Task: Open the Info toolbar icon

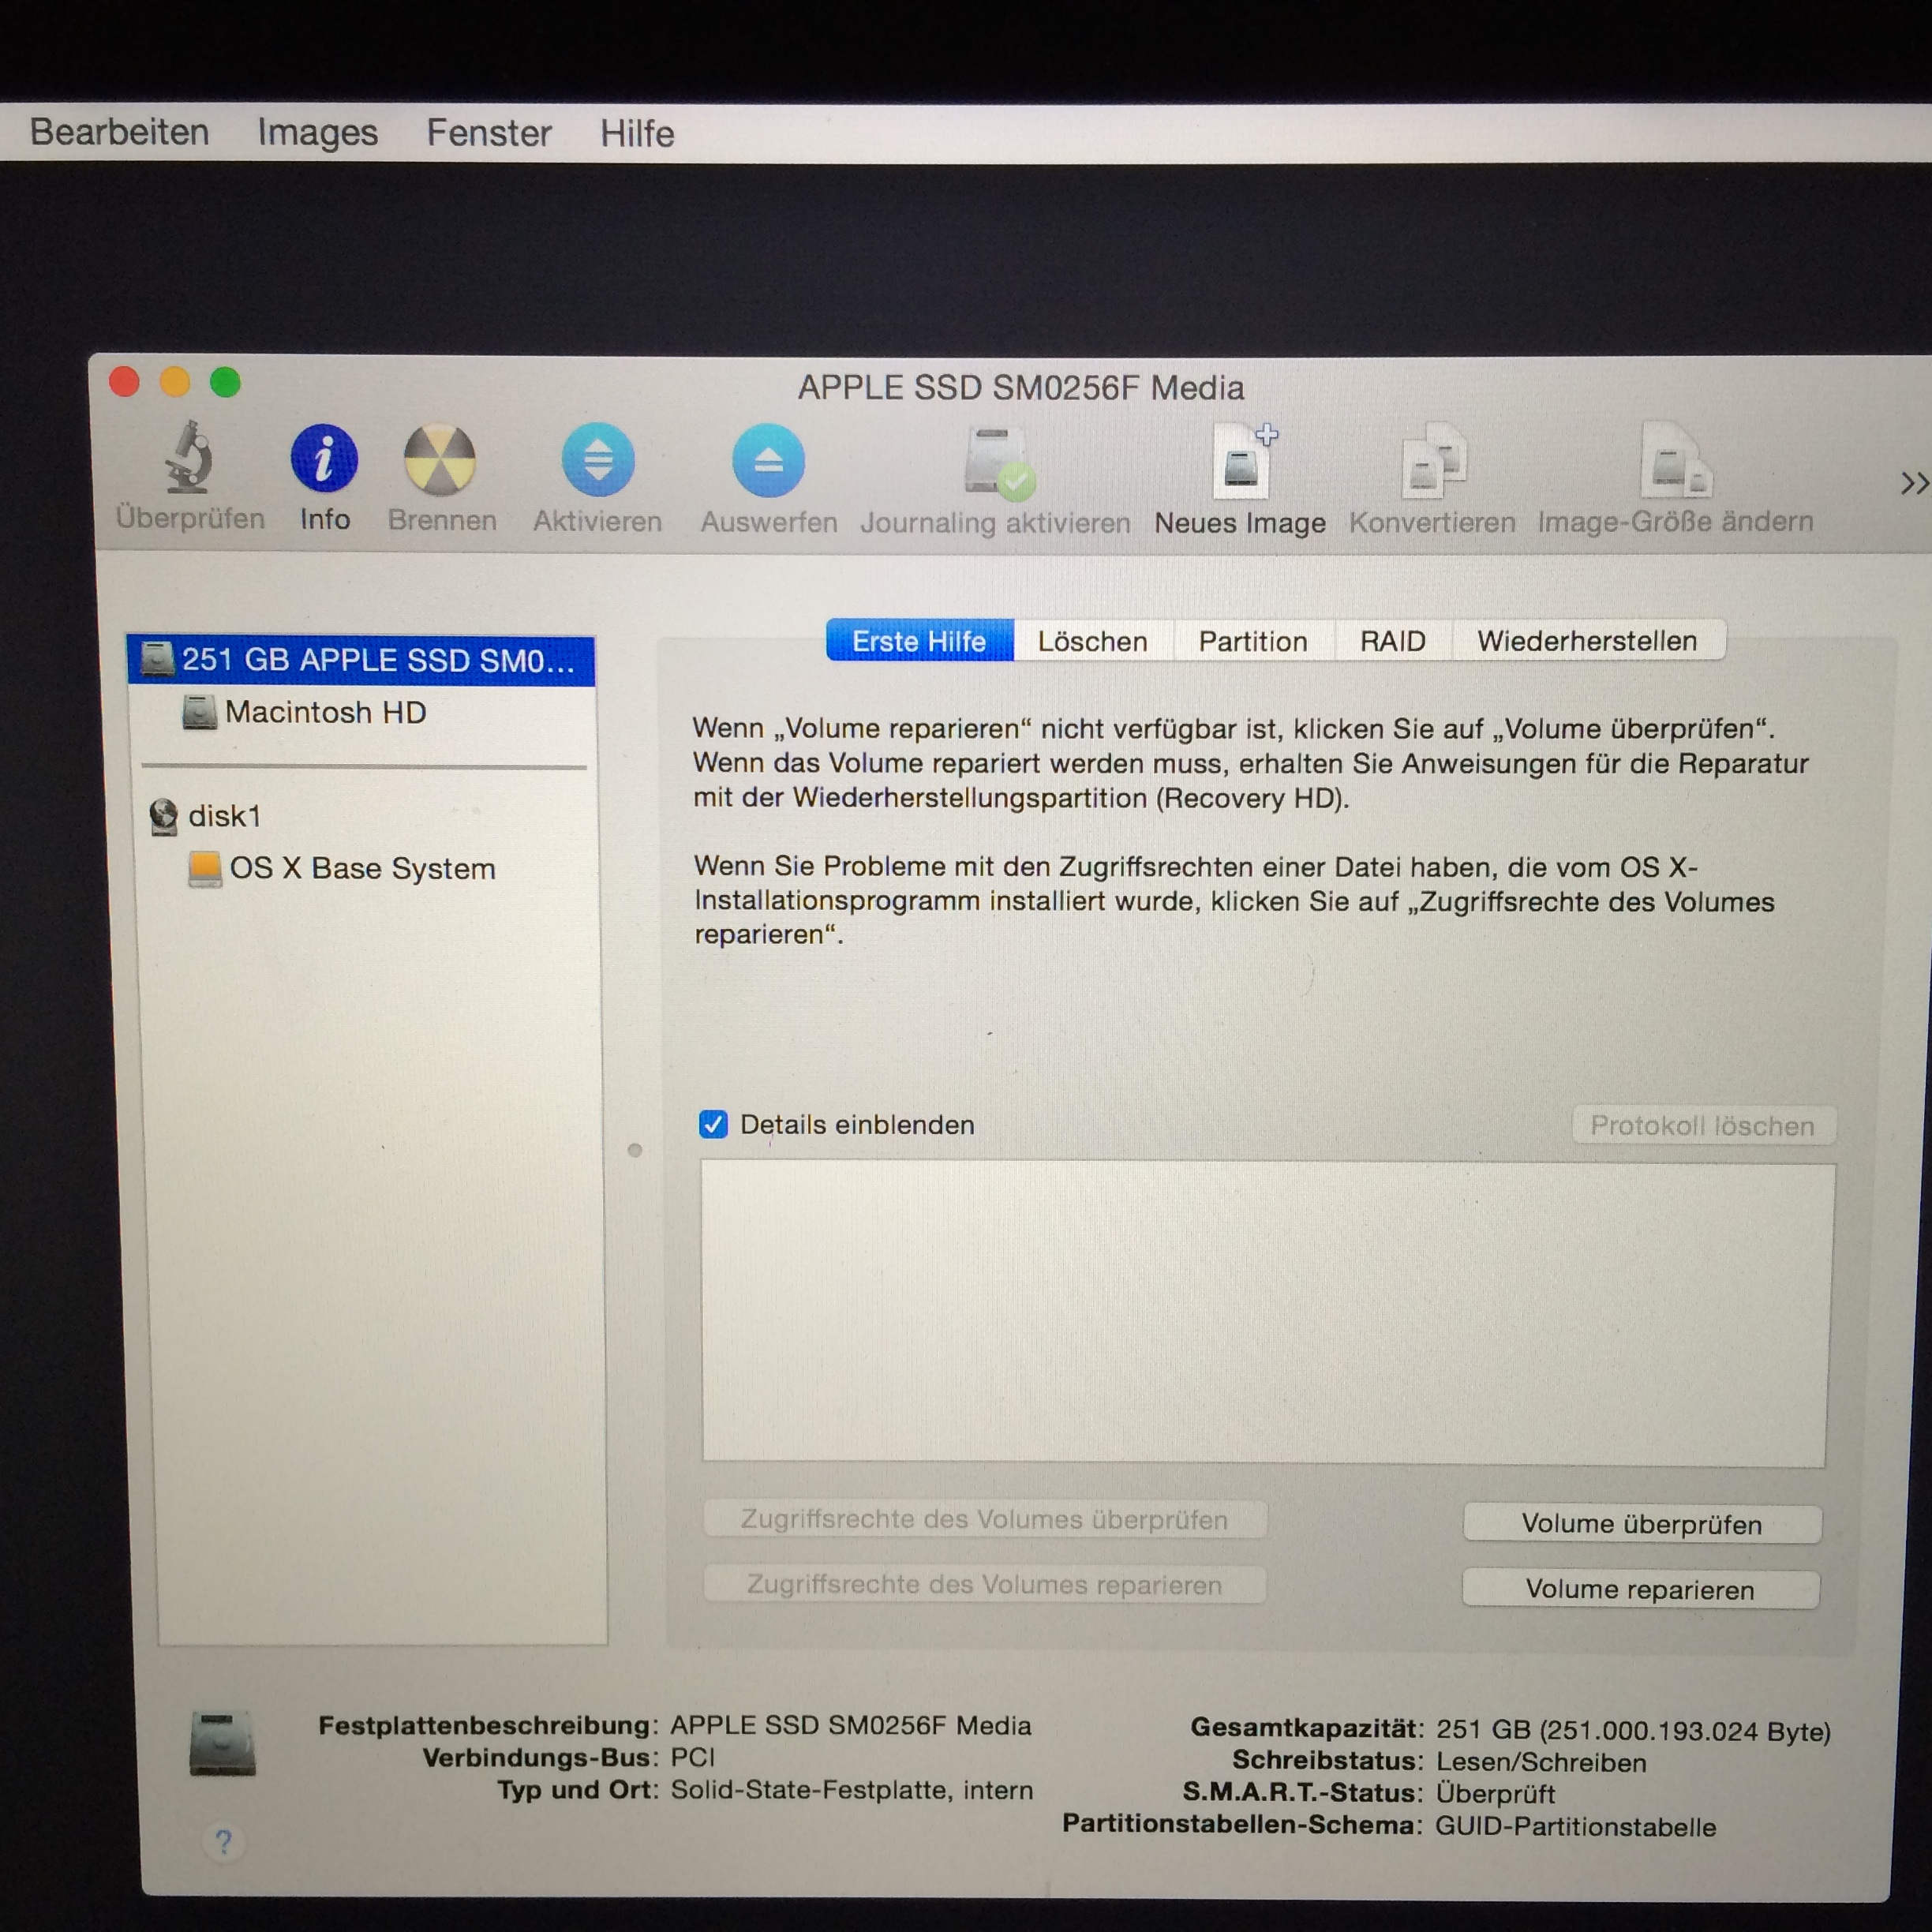Action: [x=324, y=460]
